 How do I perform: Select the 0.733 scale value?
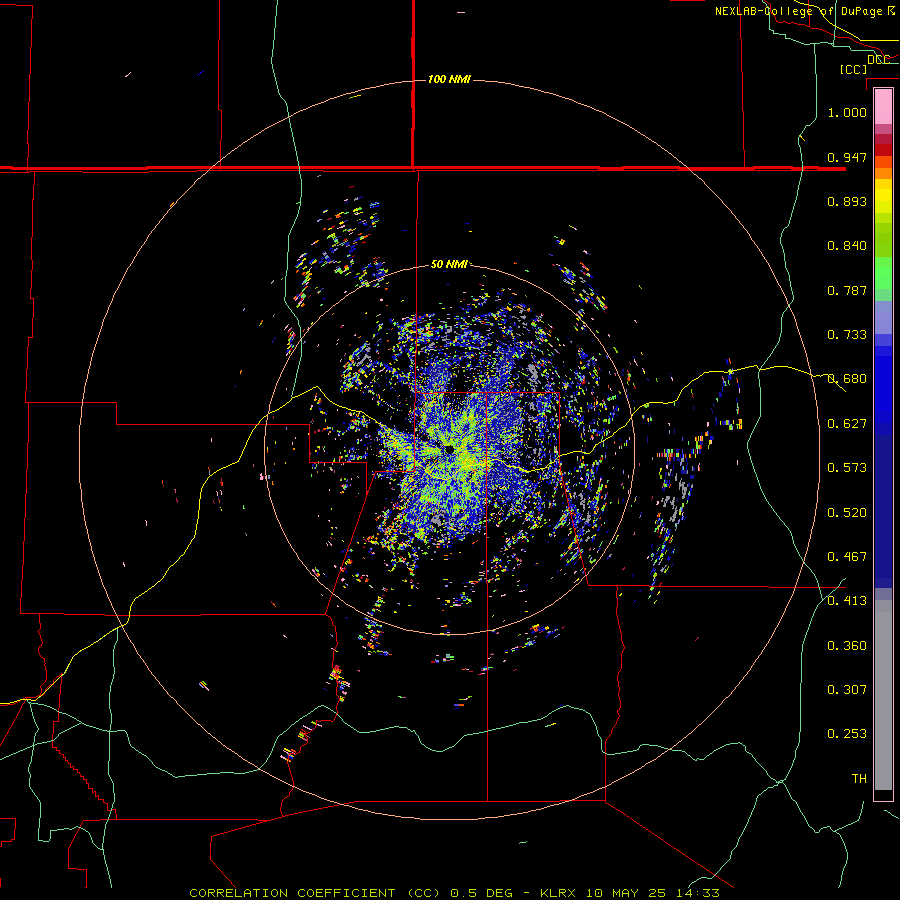[847, 335]
